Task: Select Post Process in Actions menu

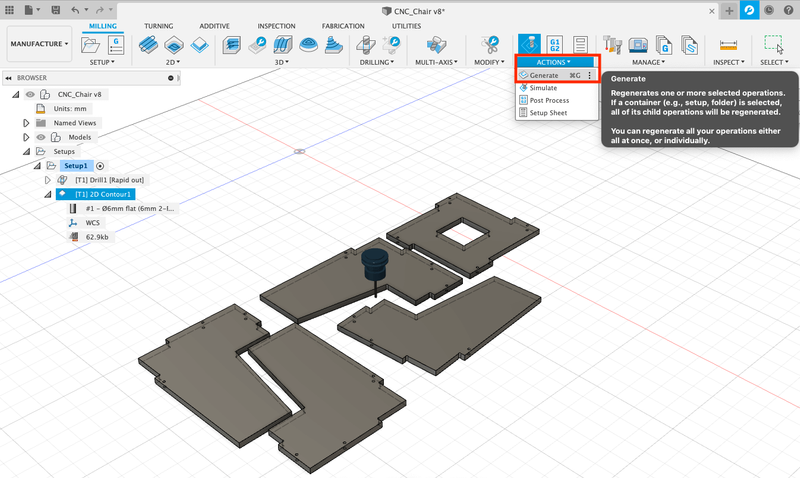Action: click(549, 101)
